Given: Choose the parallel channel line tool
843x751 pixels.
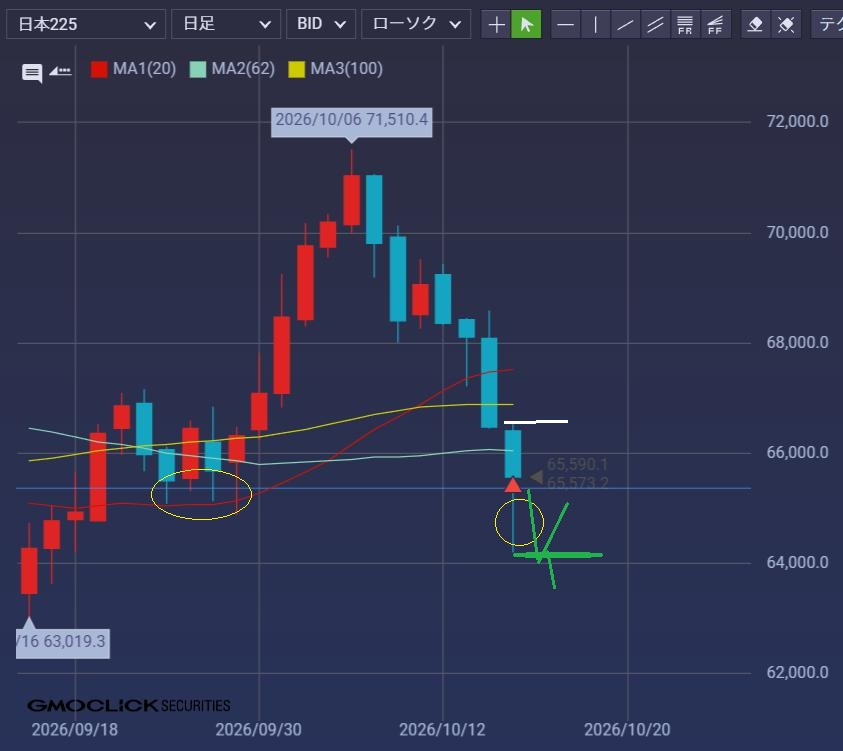Looking at the screenshot, I should pyautogui.click(x=655, y=25).
